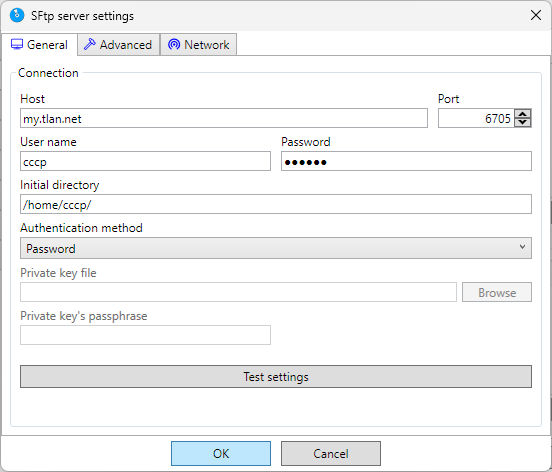Confirm with the OK button
This screenshot has width=552, height=472.
tap(221, 453)
